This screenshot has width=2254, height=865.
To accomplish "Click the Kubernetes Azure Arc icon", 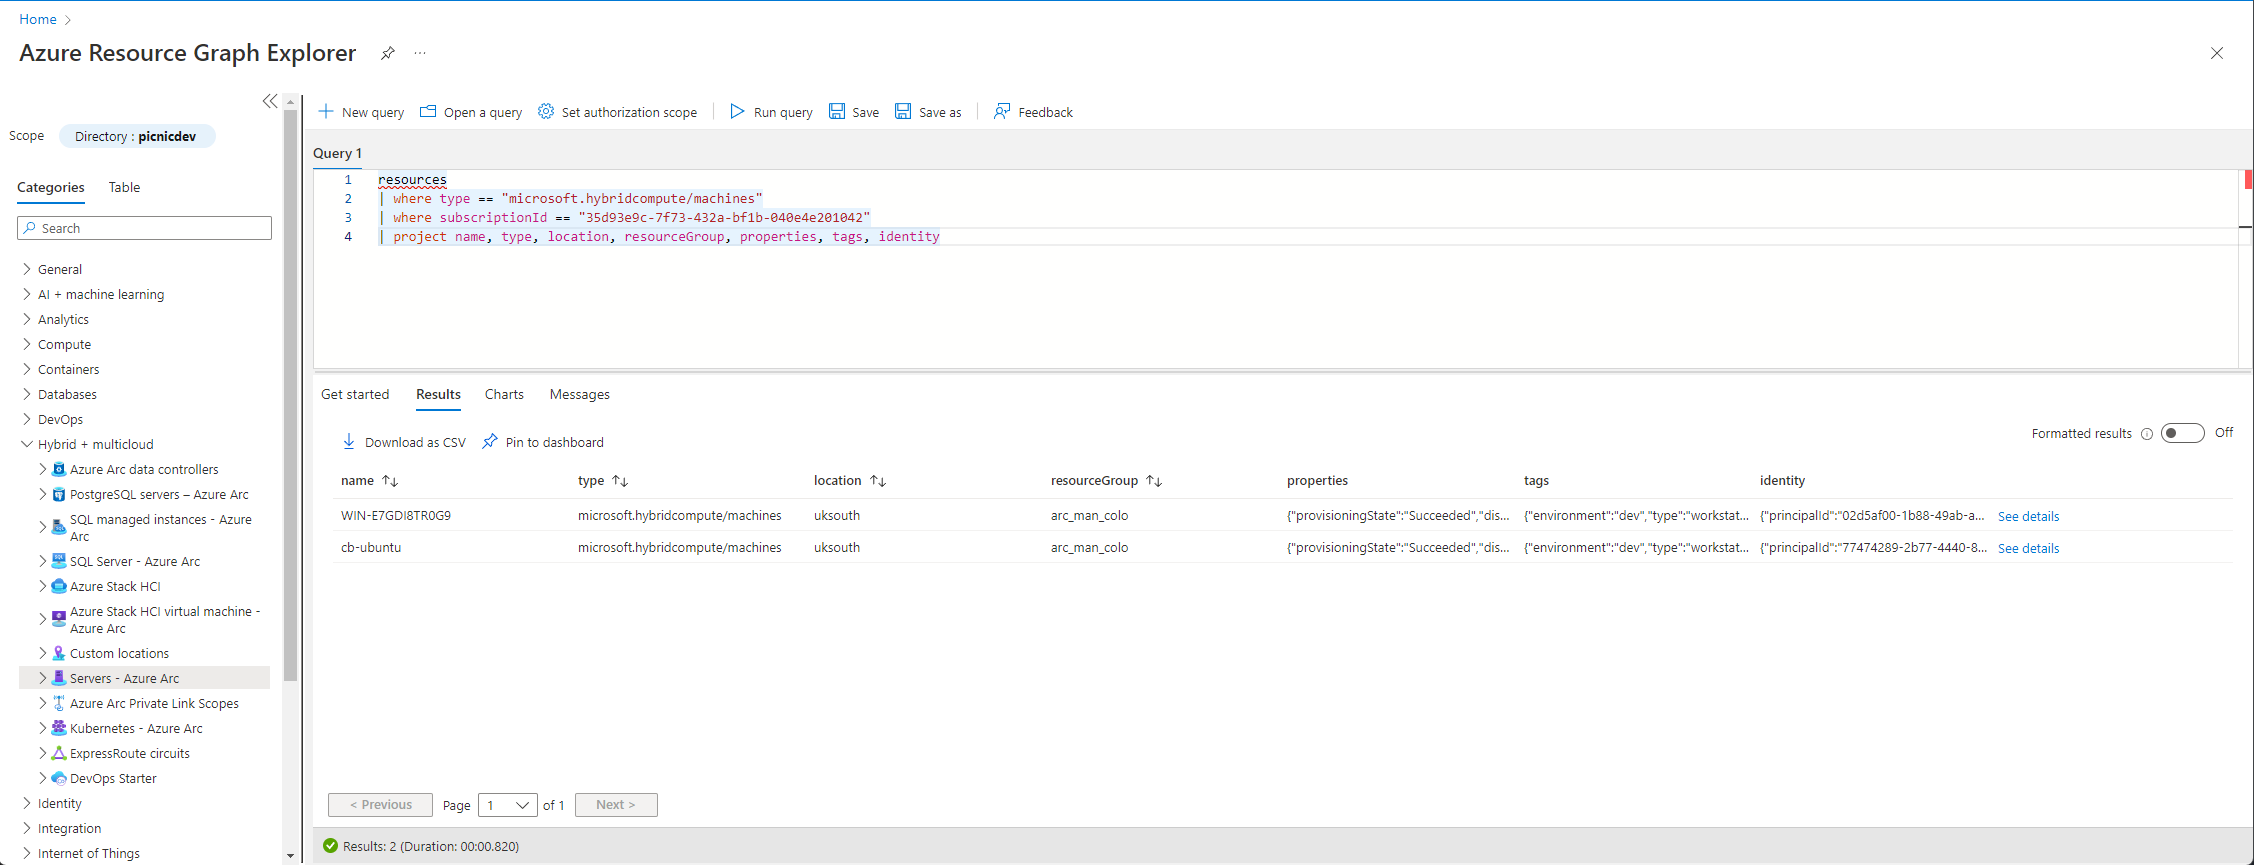I will click(59, 728).
